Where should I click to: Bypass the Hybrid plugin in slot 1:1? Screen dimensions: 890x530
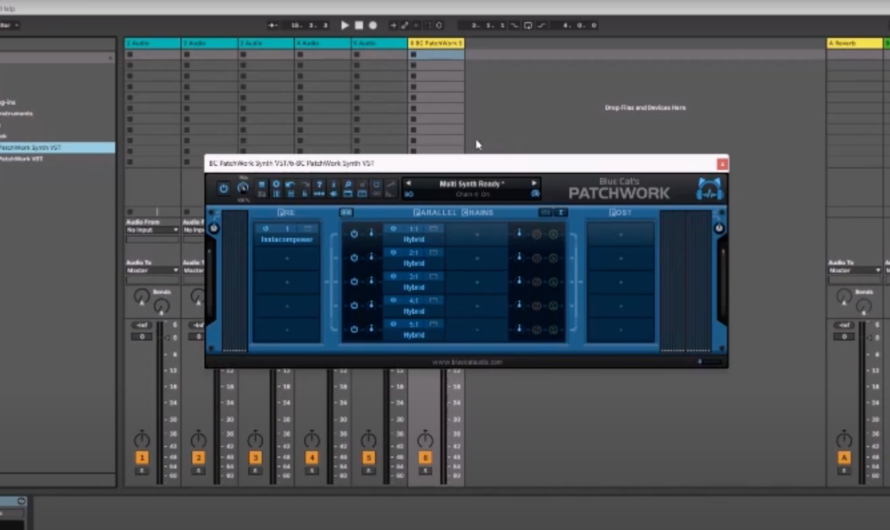coord(393,229)
